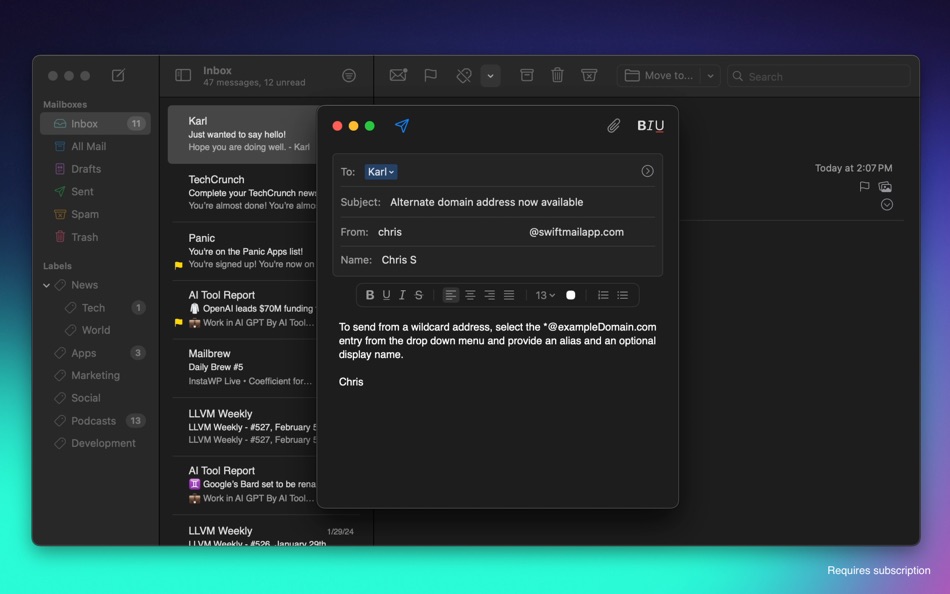The width and height of the screenshot is (950, 594).
Task: Click the trash delete icon in toolbar
Action: coord(557,76)
